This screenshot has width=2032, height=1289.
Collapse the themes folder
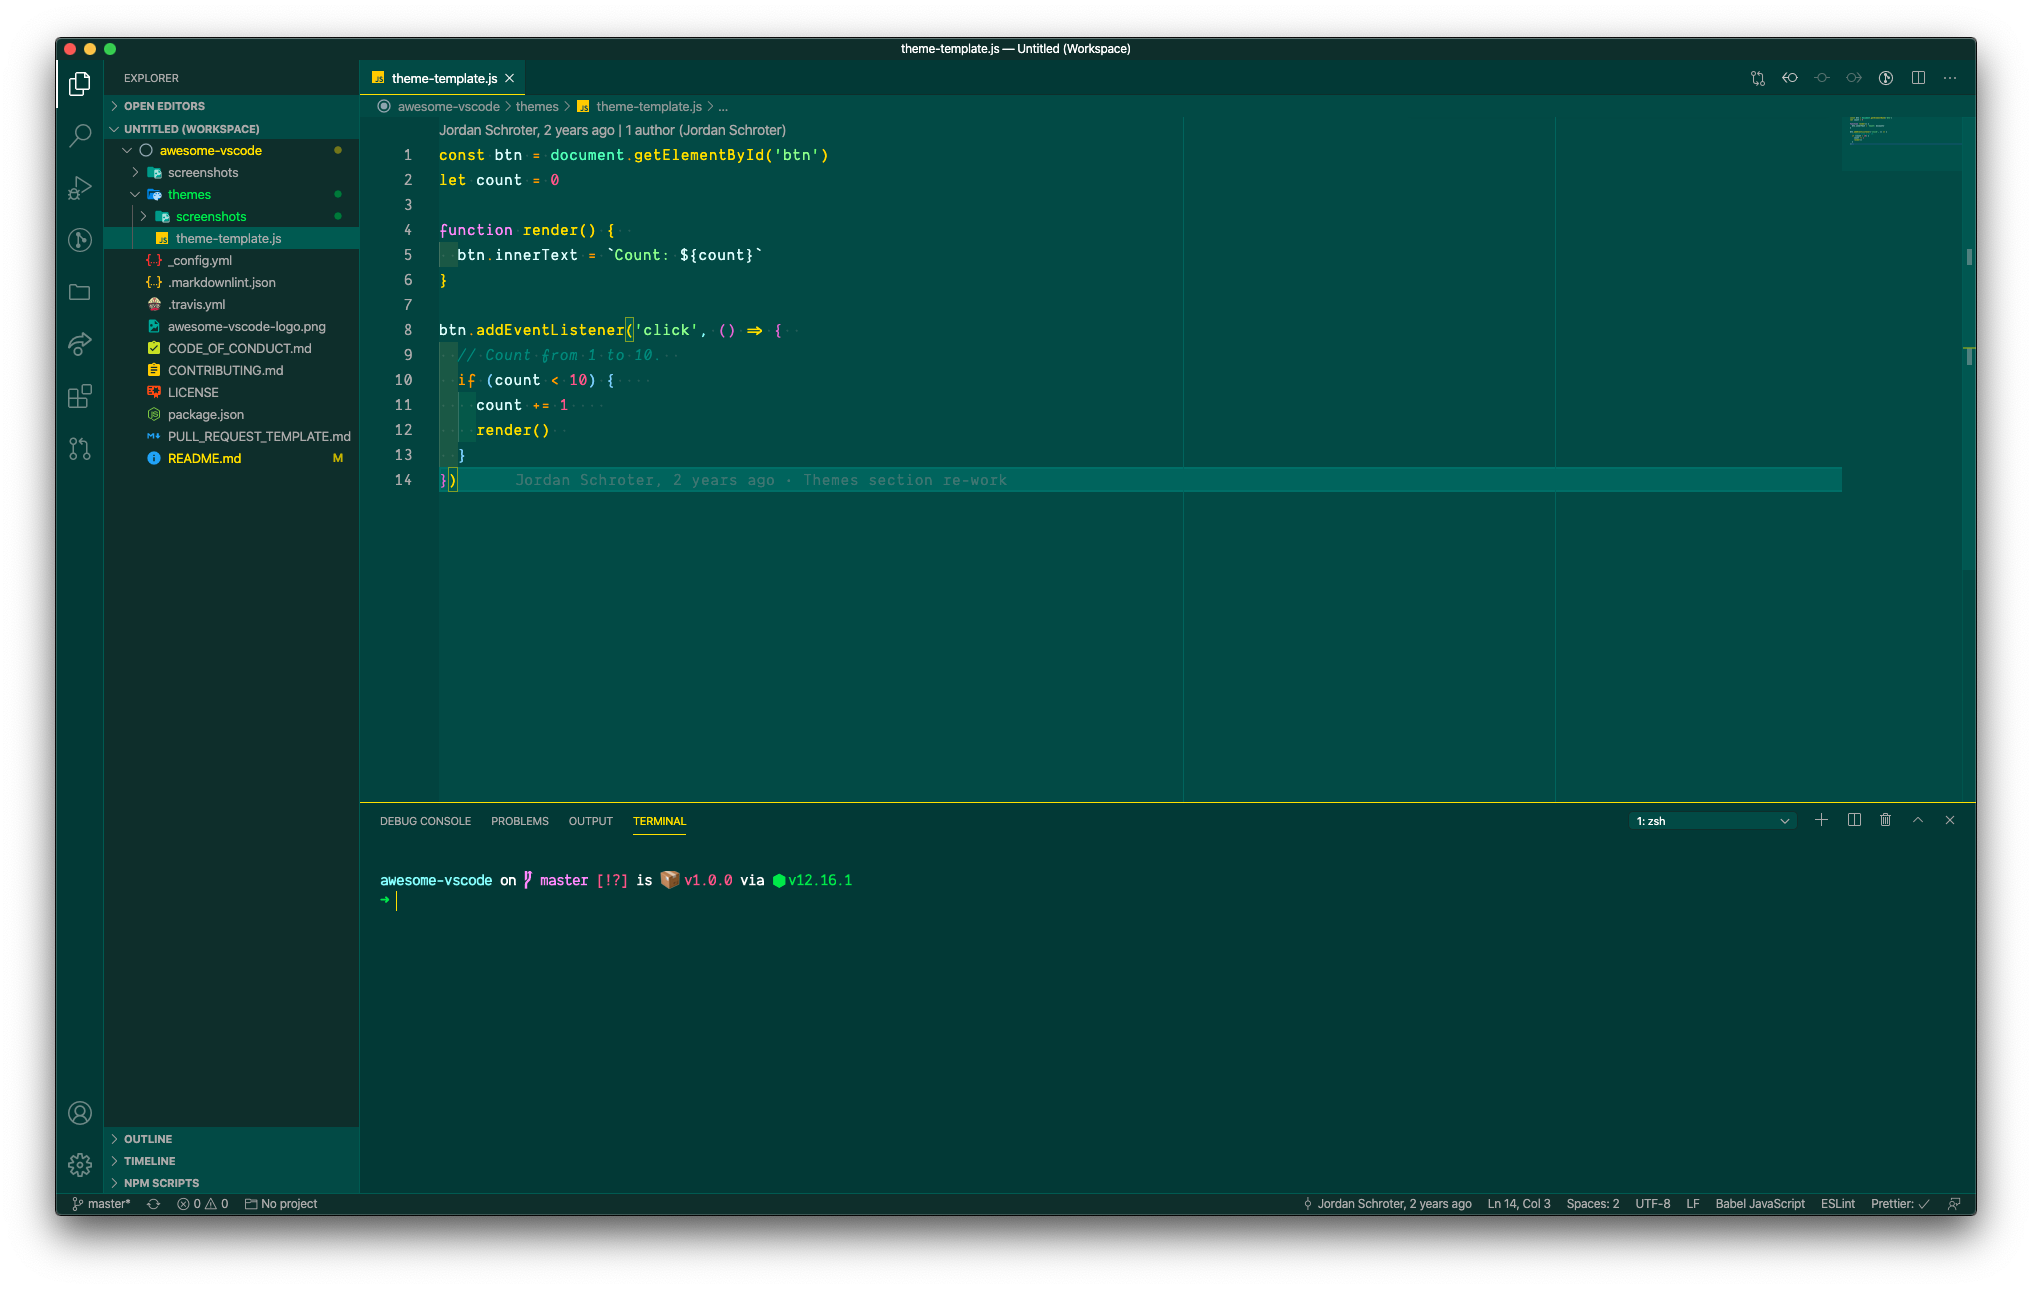pos(189,195)
